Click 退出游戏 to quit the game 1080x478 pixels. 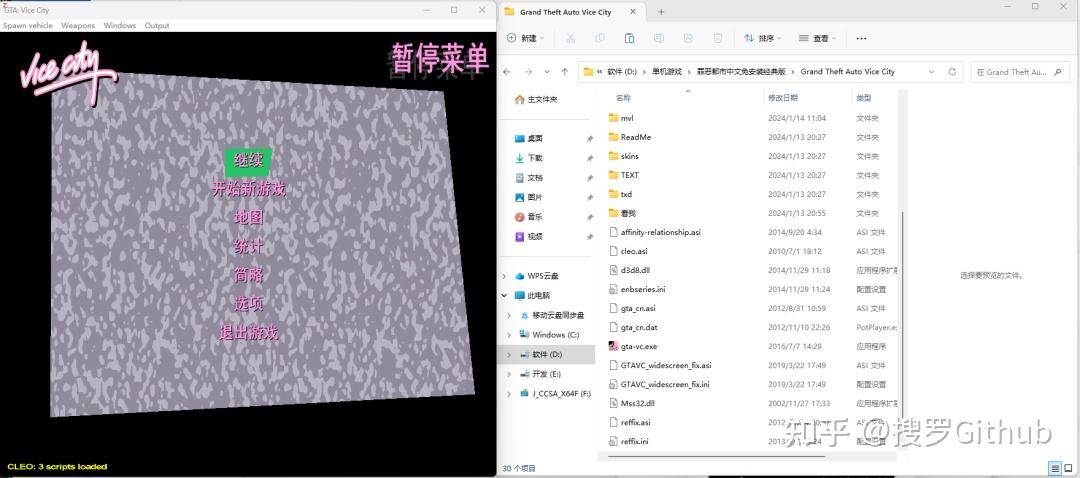249,333
